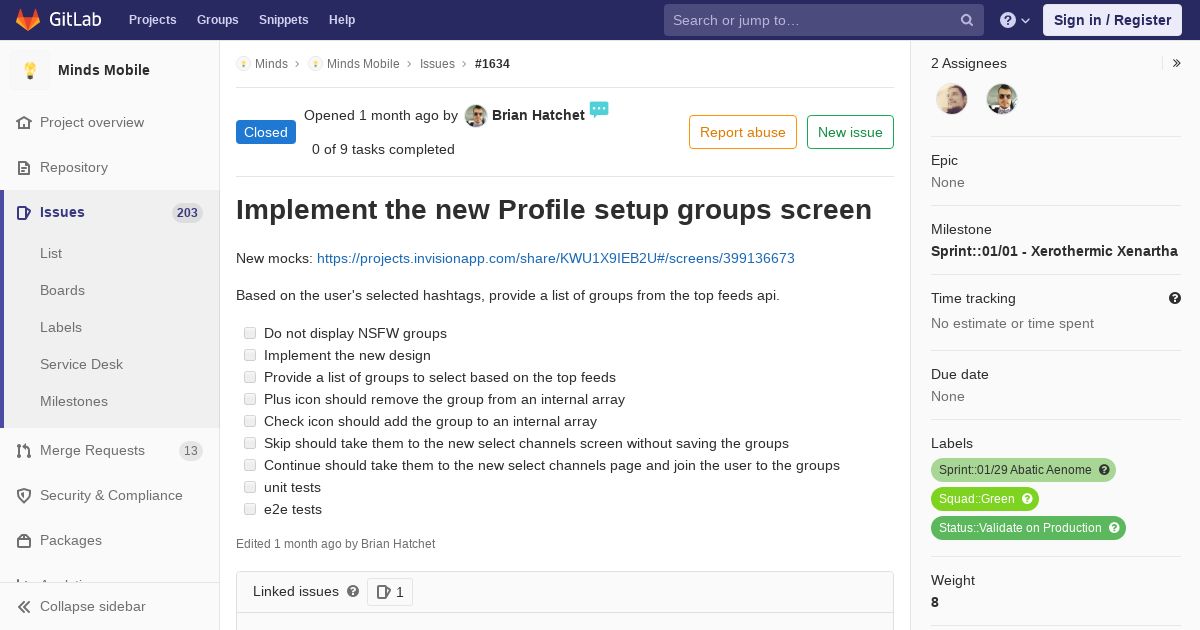This screenshot has width=1200, height=630.
Task: Open the Groups menu in top bar
Action: point(217,20)
